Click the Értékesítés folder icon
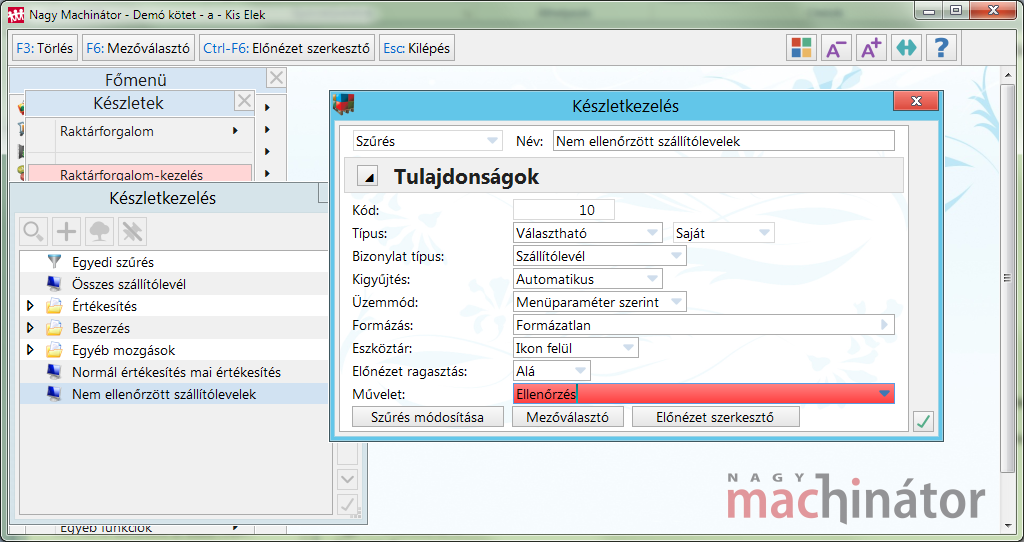This screenshot has height=542, width=1024. [x=54, y=306]
